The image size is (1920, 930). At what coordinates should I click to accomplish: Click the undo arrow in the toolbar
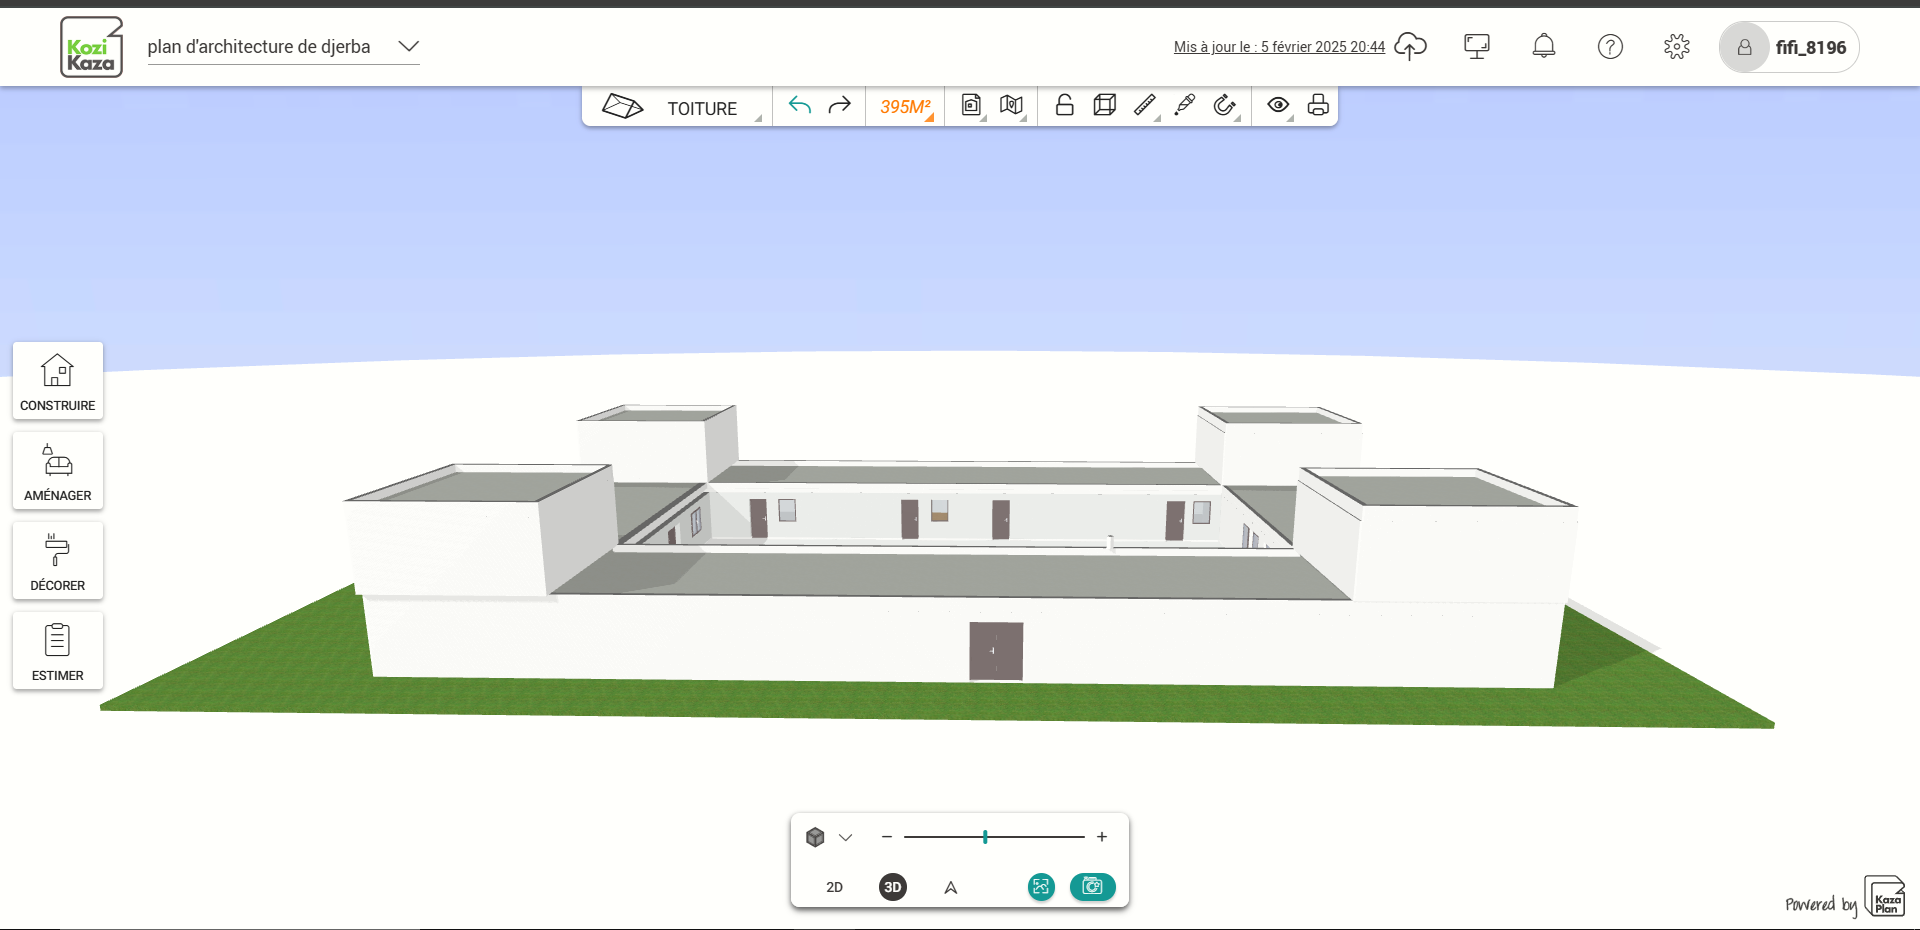(x=799, y=106)
